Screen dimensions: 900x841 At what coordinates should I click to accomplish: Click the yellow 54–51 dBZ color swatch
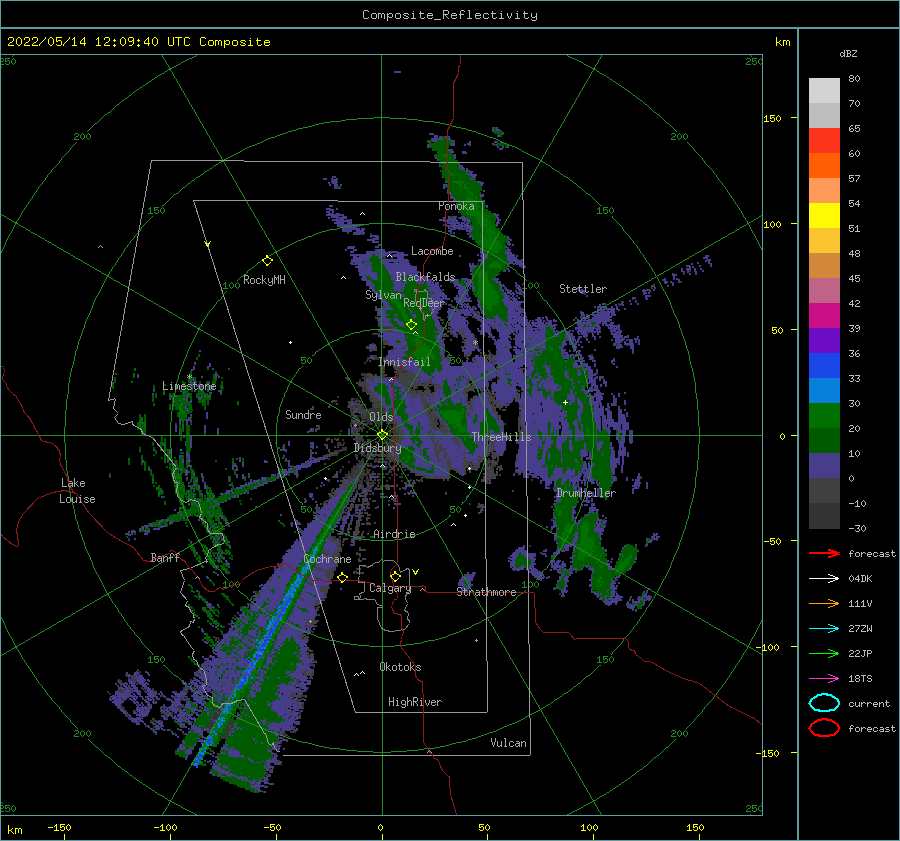tap(824, 216)
